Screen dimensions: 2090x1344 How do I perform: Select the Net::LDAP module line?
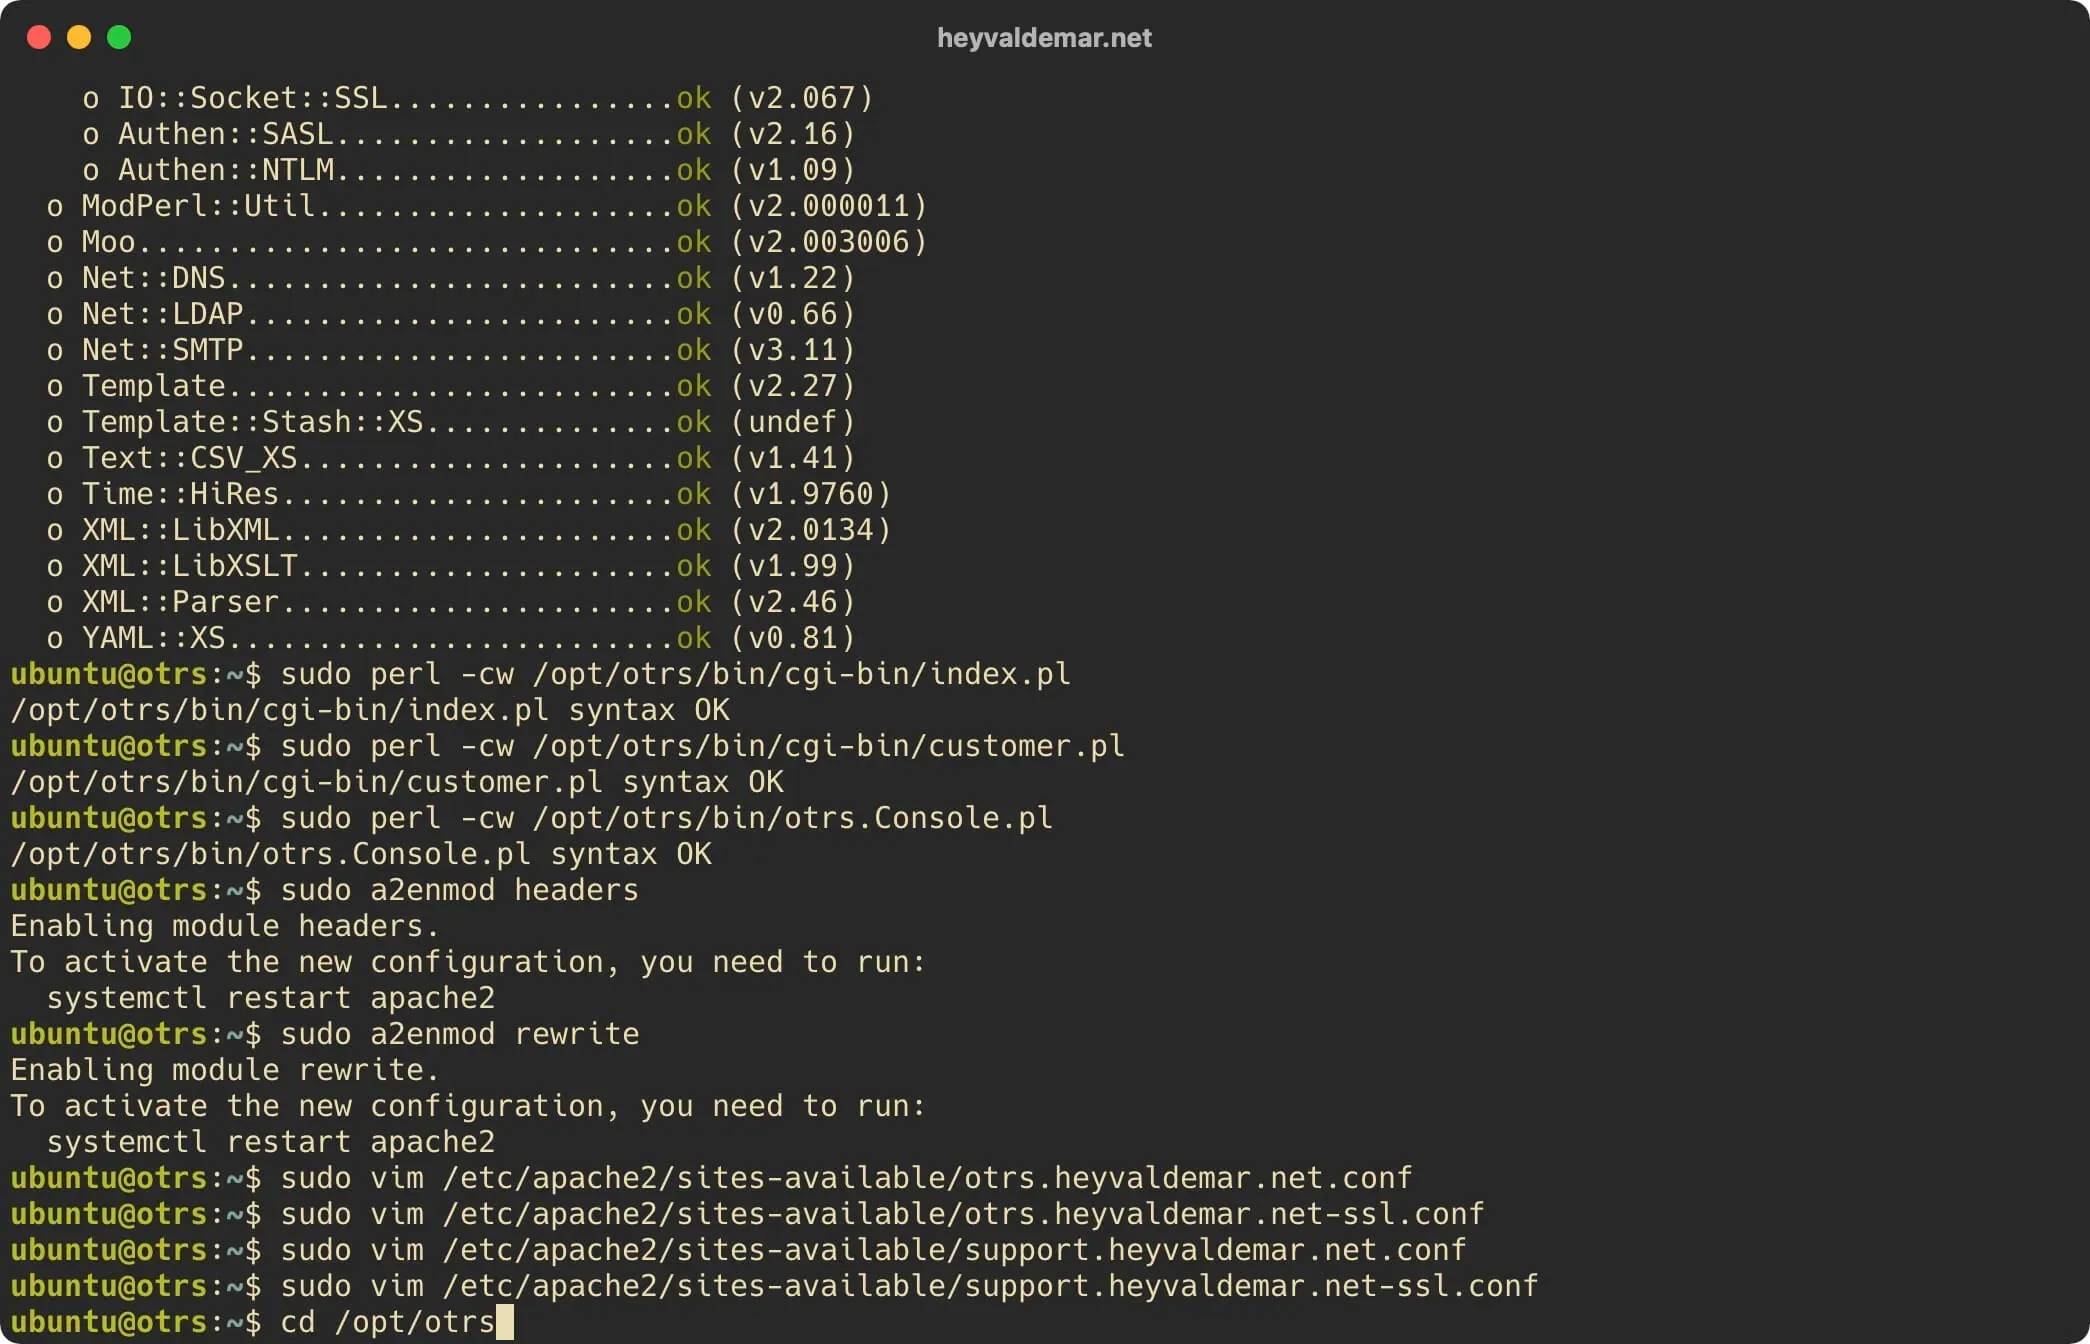point(451,314)
